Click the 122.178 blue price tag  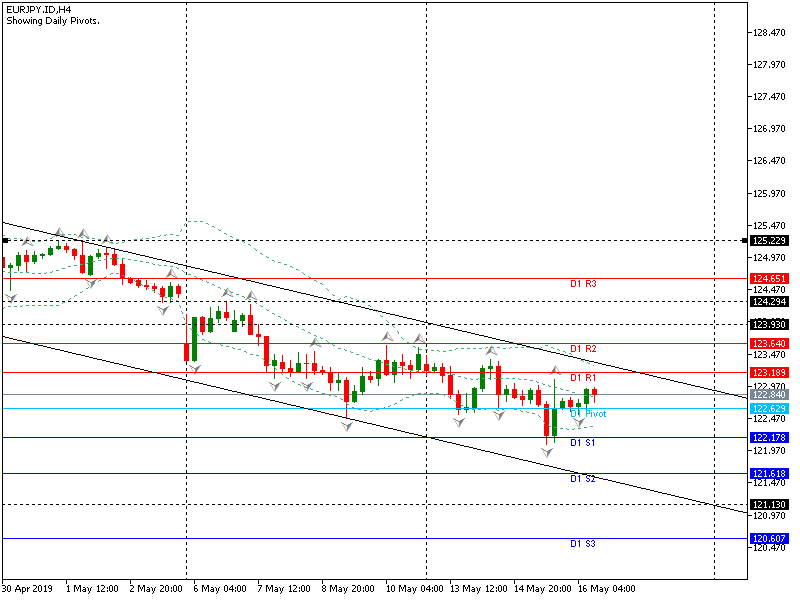coord(769,437)
